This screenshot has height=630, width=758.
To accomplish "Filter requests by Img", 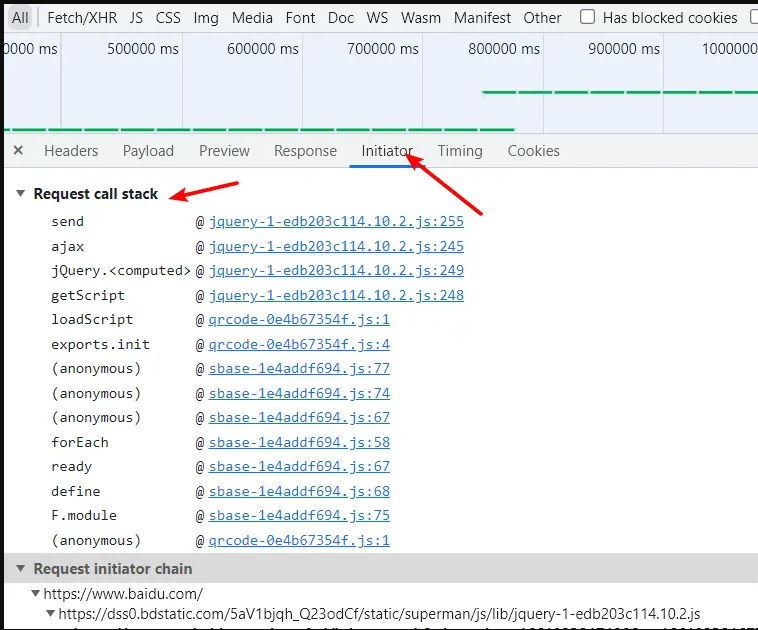I will 206,18.
